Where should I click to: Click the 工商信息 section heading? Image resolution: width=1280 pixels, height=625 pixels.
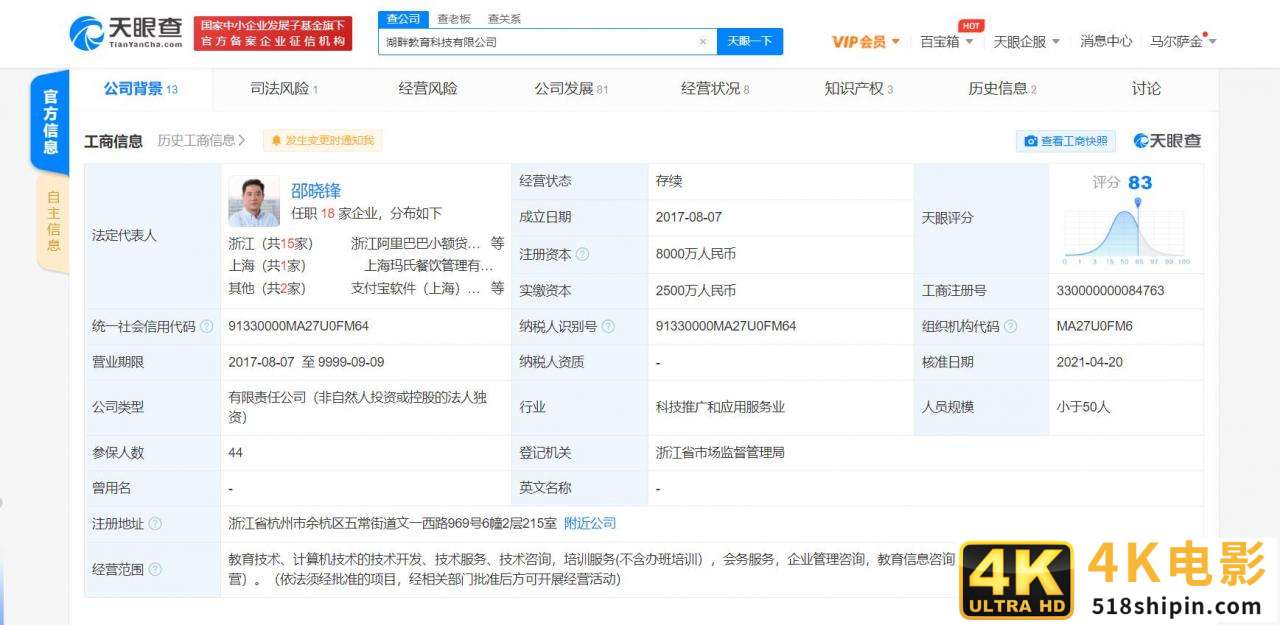pyautogui.click(x=113, y=141)
